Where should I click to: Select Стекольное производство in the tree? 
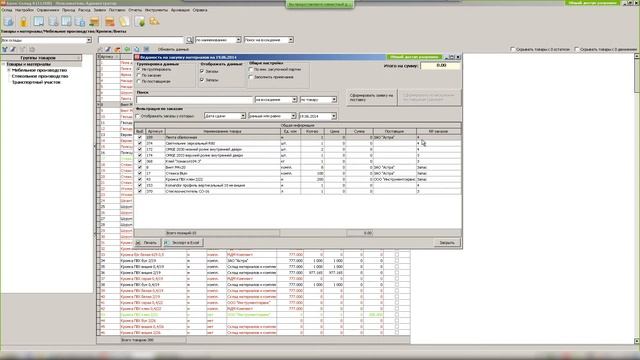[x=40, y=76]
